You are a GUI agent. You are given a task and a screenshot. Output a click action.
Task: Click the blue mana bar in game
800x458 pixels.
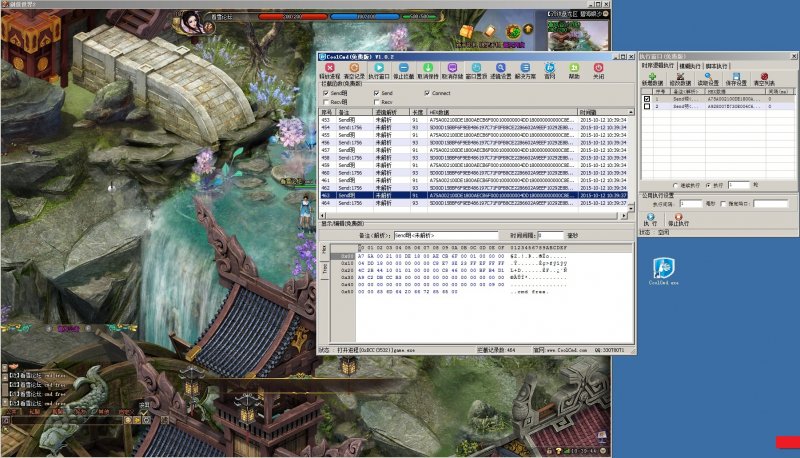(365, 17)
